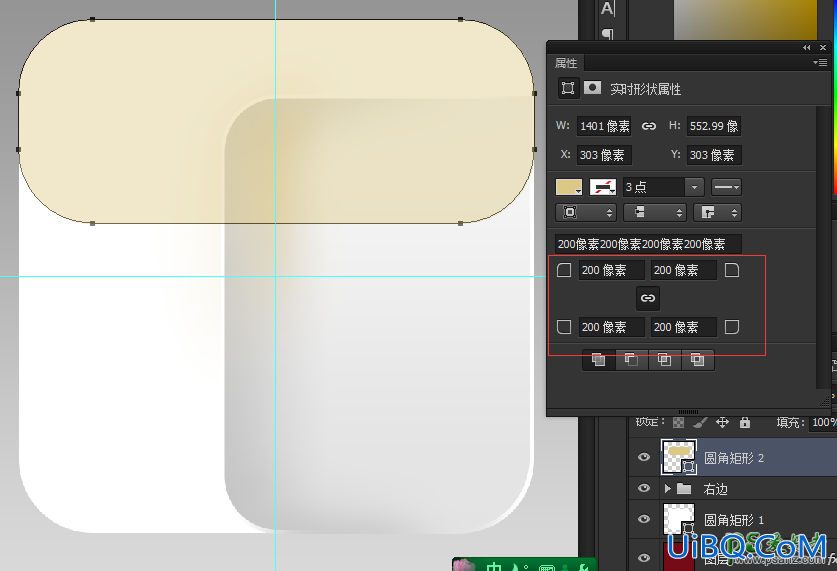Click the combined corner radii text field
Screen dimensions: 837x571
pyautogui.click(x=648, y=244)
